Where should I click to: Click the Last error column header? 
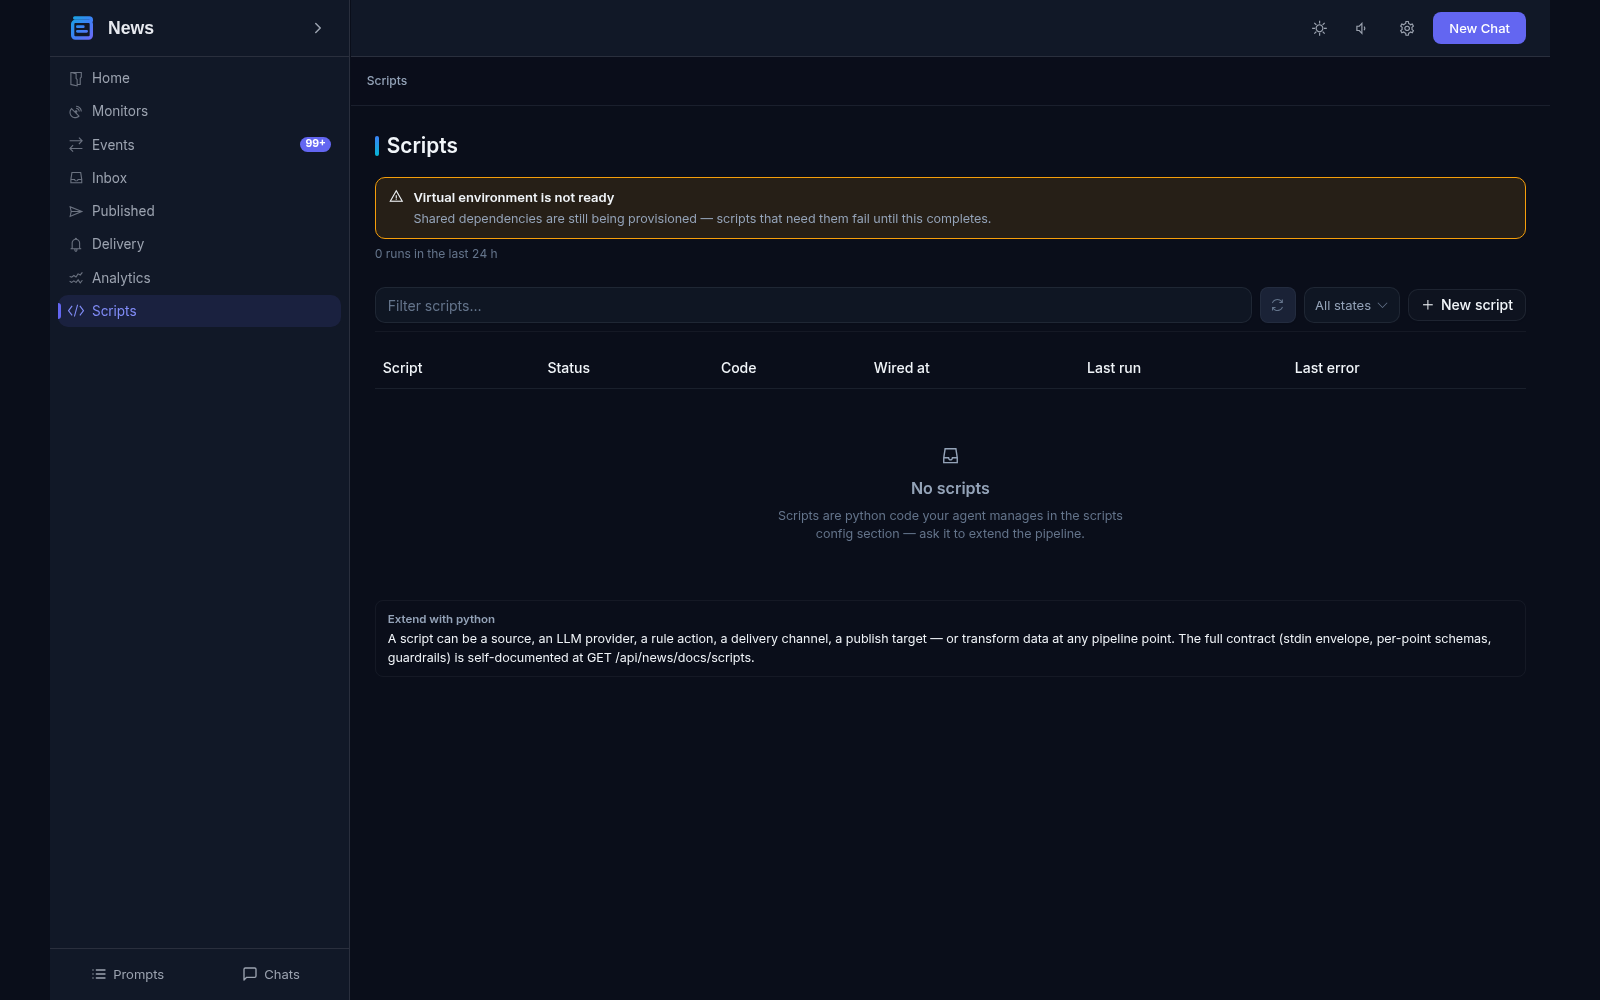tap(1326, 368)
